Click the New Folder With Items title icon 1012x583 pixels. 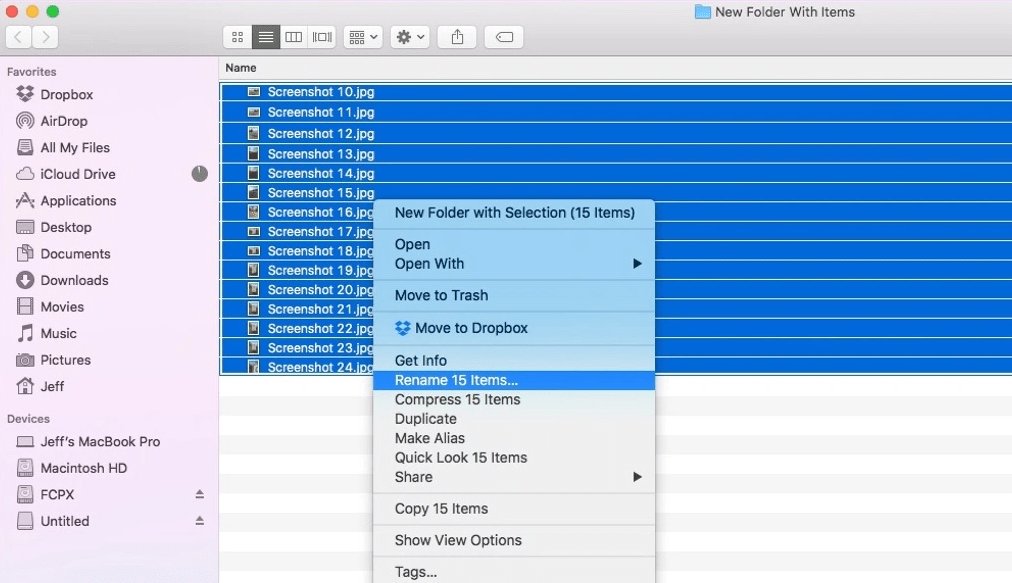tap(702, 12)
